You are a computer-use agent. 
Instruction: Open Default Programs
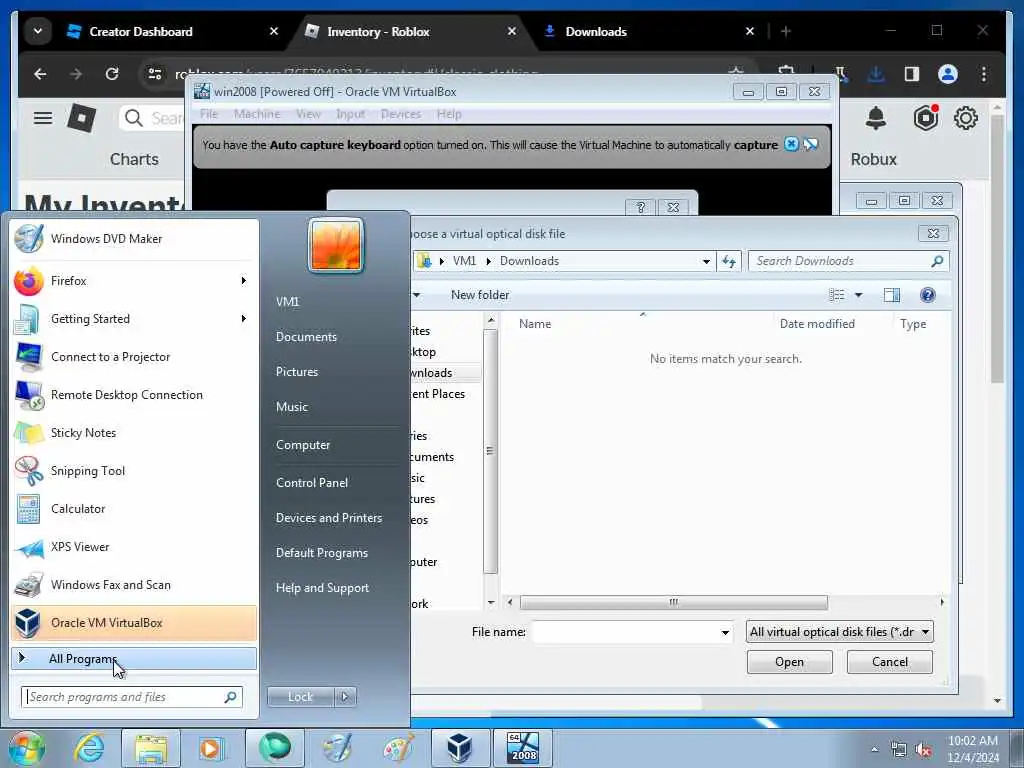[x=322, y=553]
